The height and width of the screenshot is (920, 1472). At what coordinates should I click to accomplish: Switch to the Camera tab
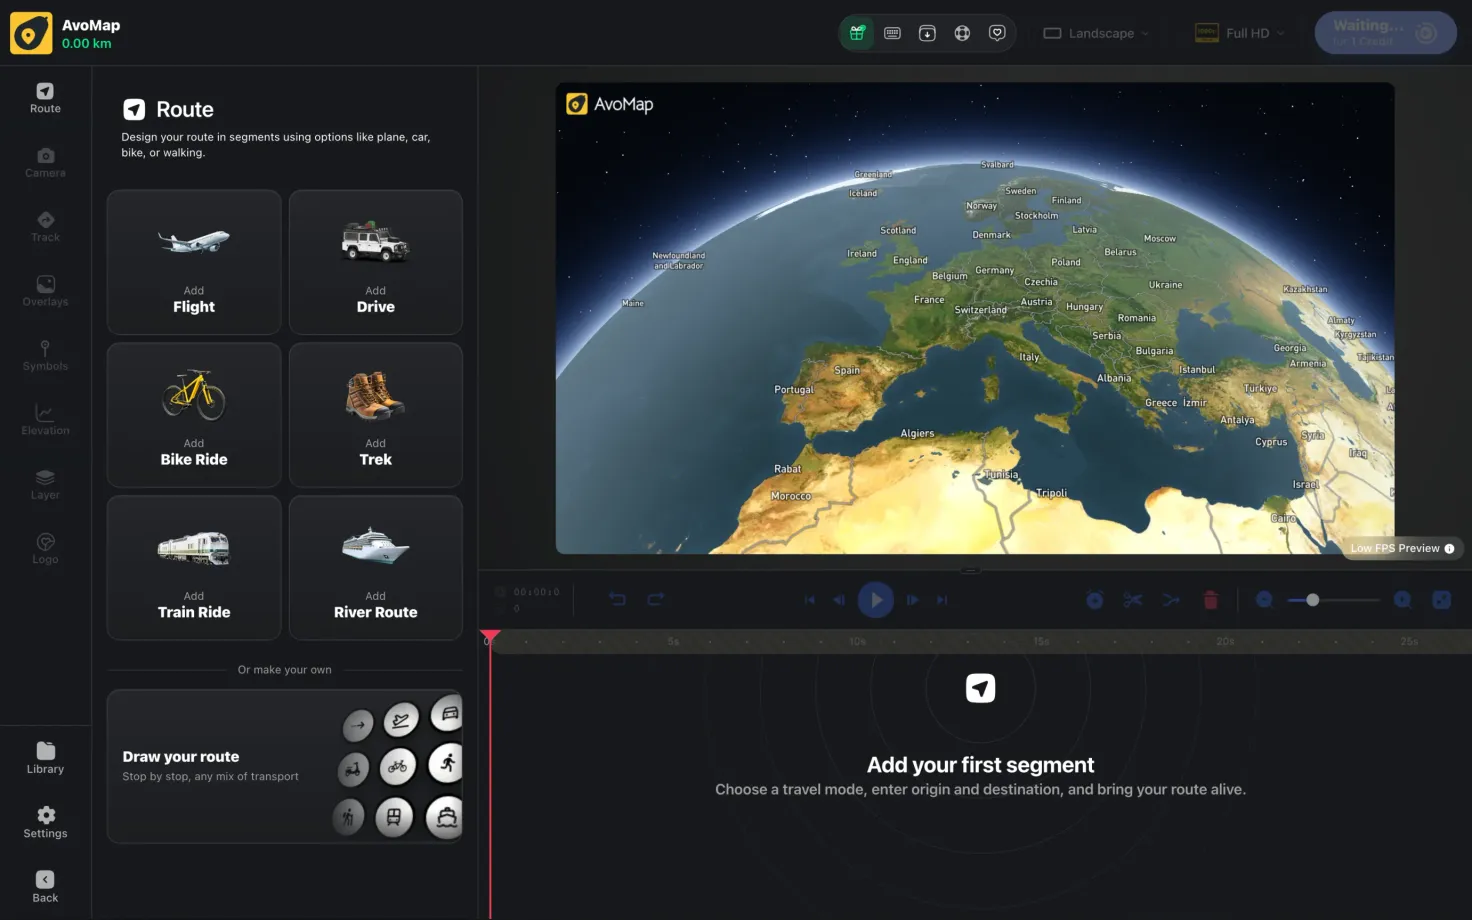(x=45, y=162)
